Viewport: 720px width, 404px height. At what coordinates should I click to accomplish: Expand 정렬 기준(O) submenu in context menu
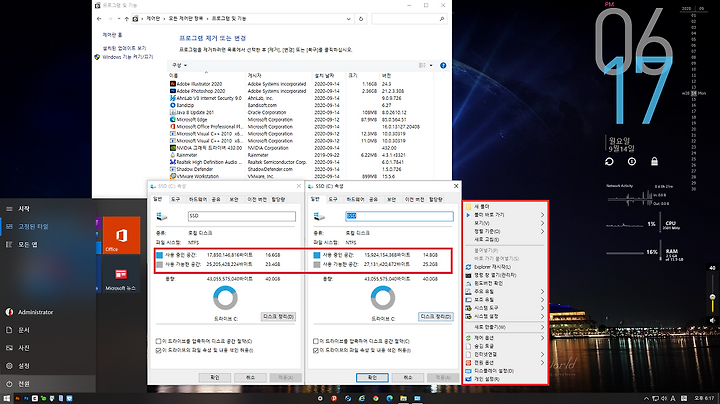click(505, 231)
